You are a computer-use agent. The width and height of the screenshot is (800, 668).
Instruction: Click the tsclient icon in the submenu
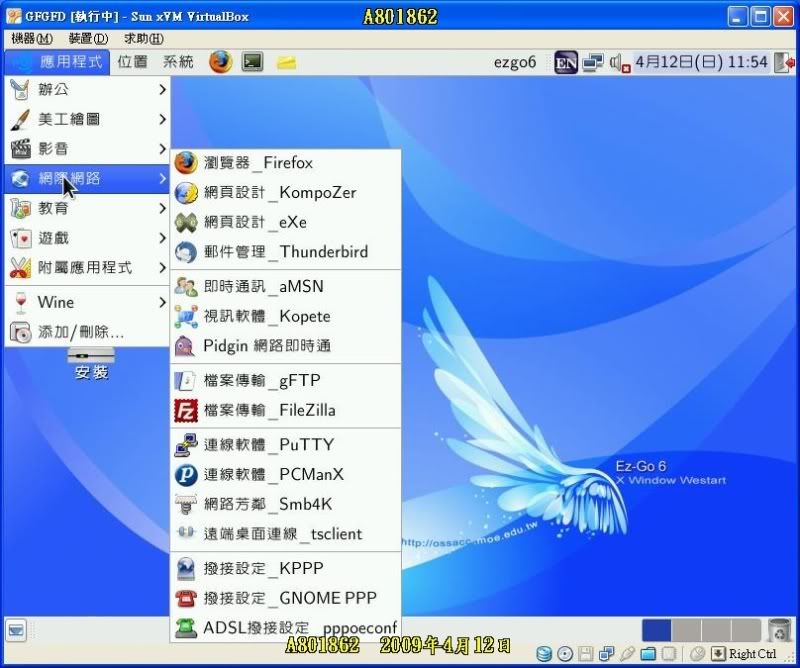tap(186, 533)
